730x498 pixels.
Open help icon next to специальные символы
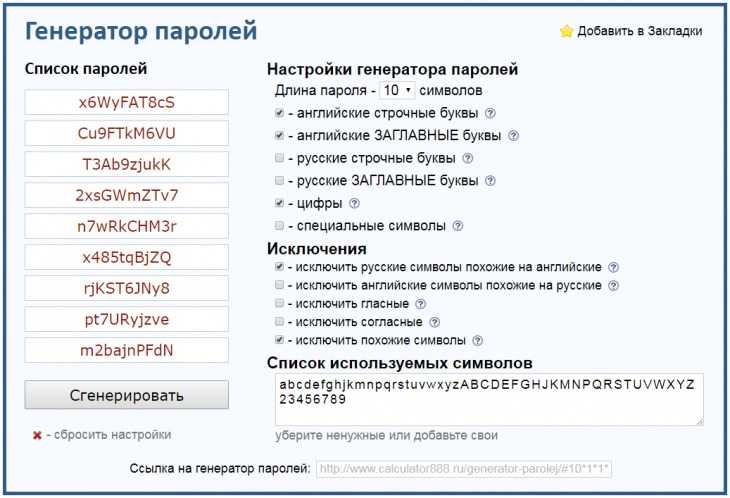[458, 226]
